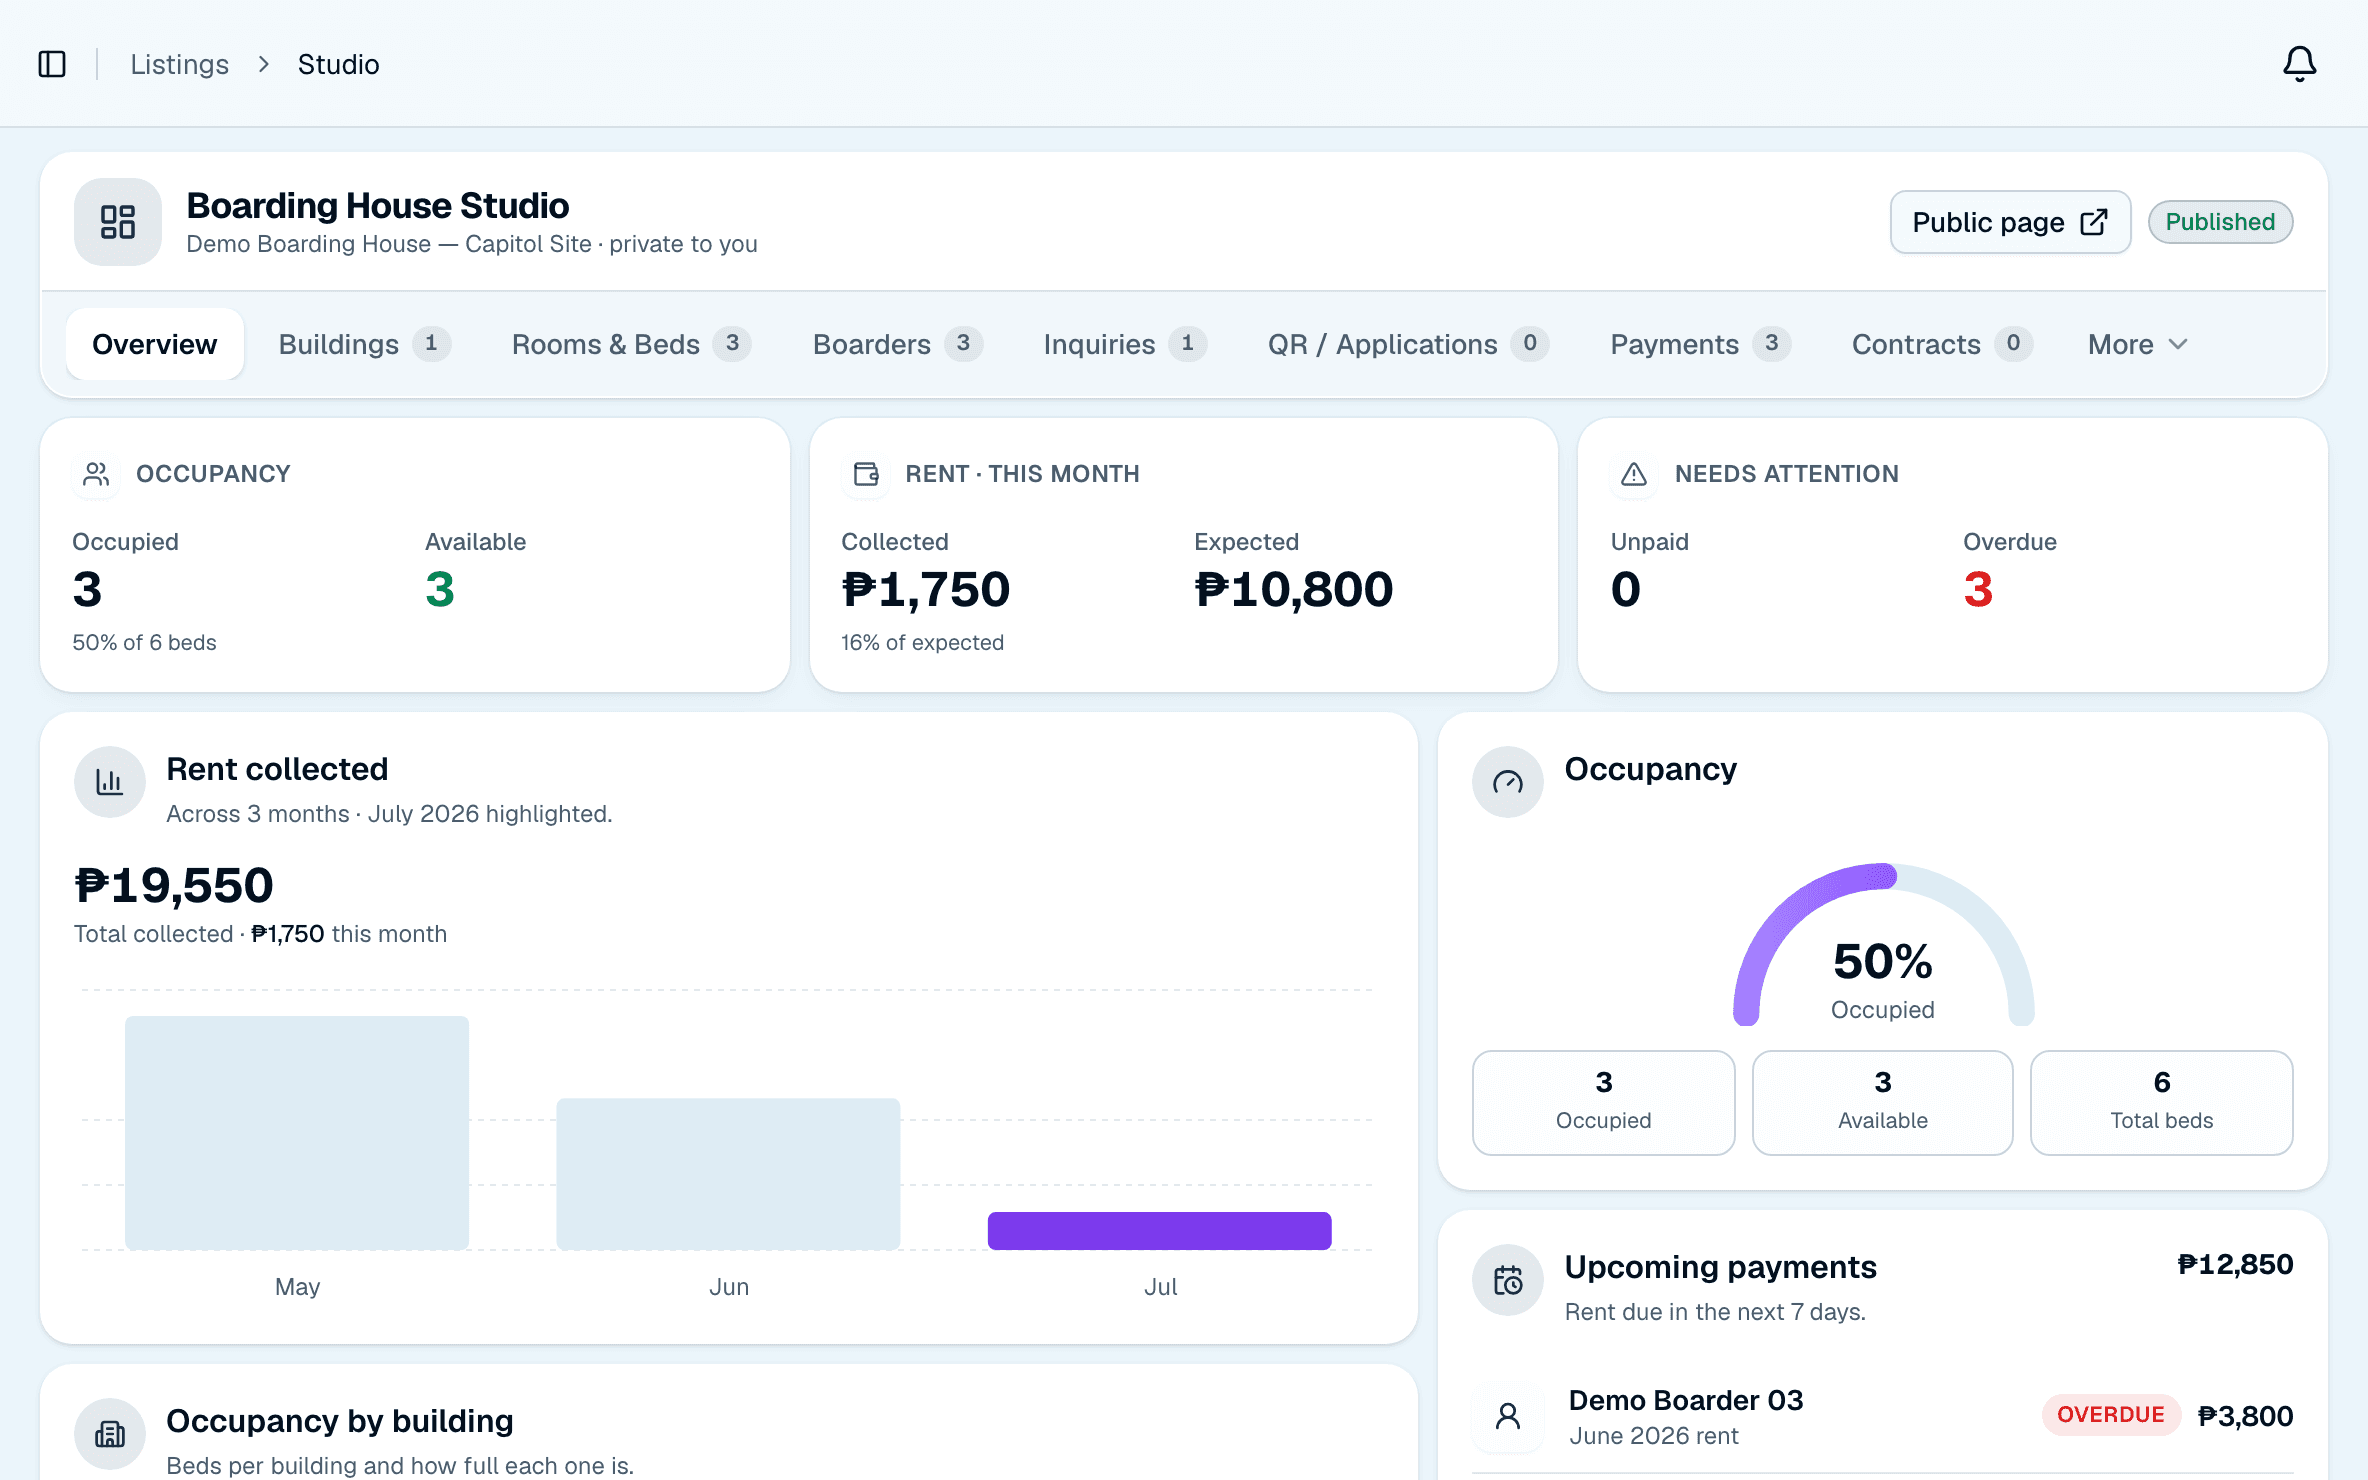The height and width of the screenshot is (1480, 2368).
Task: Click the Total beds box showing 6
Action: pyautogui.click(x=2161, y=1103)
